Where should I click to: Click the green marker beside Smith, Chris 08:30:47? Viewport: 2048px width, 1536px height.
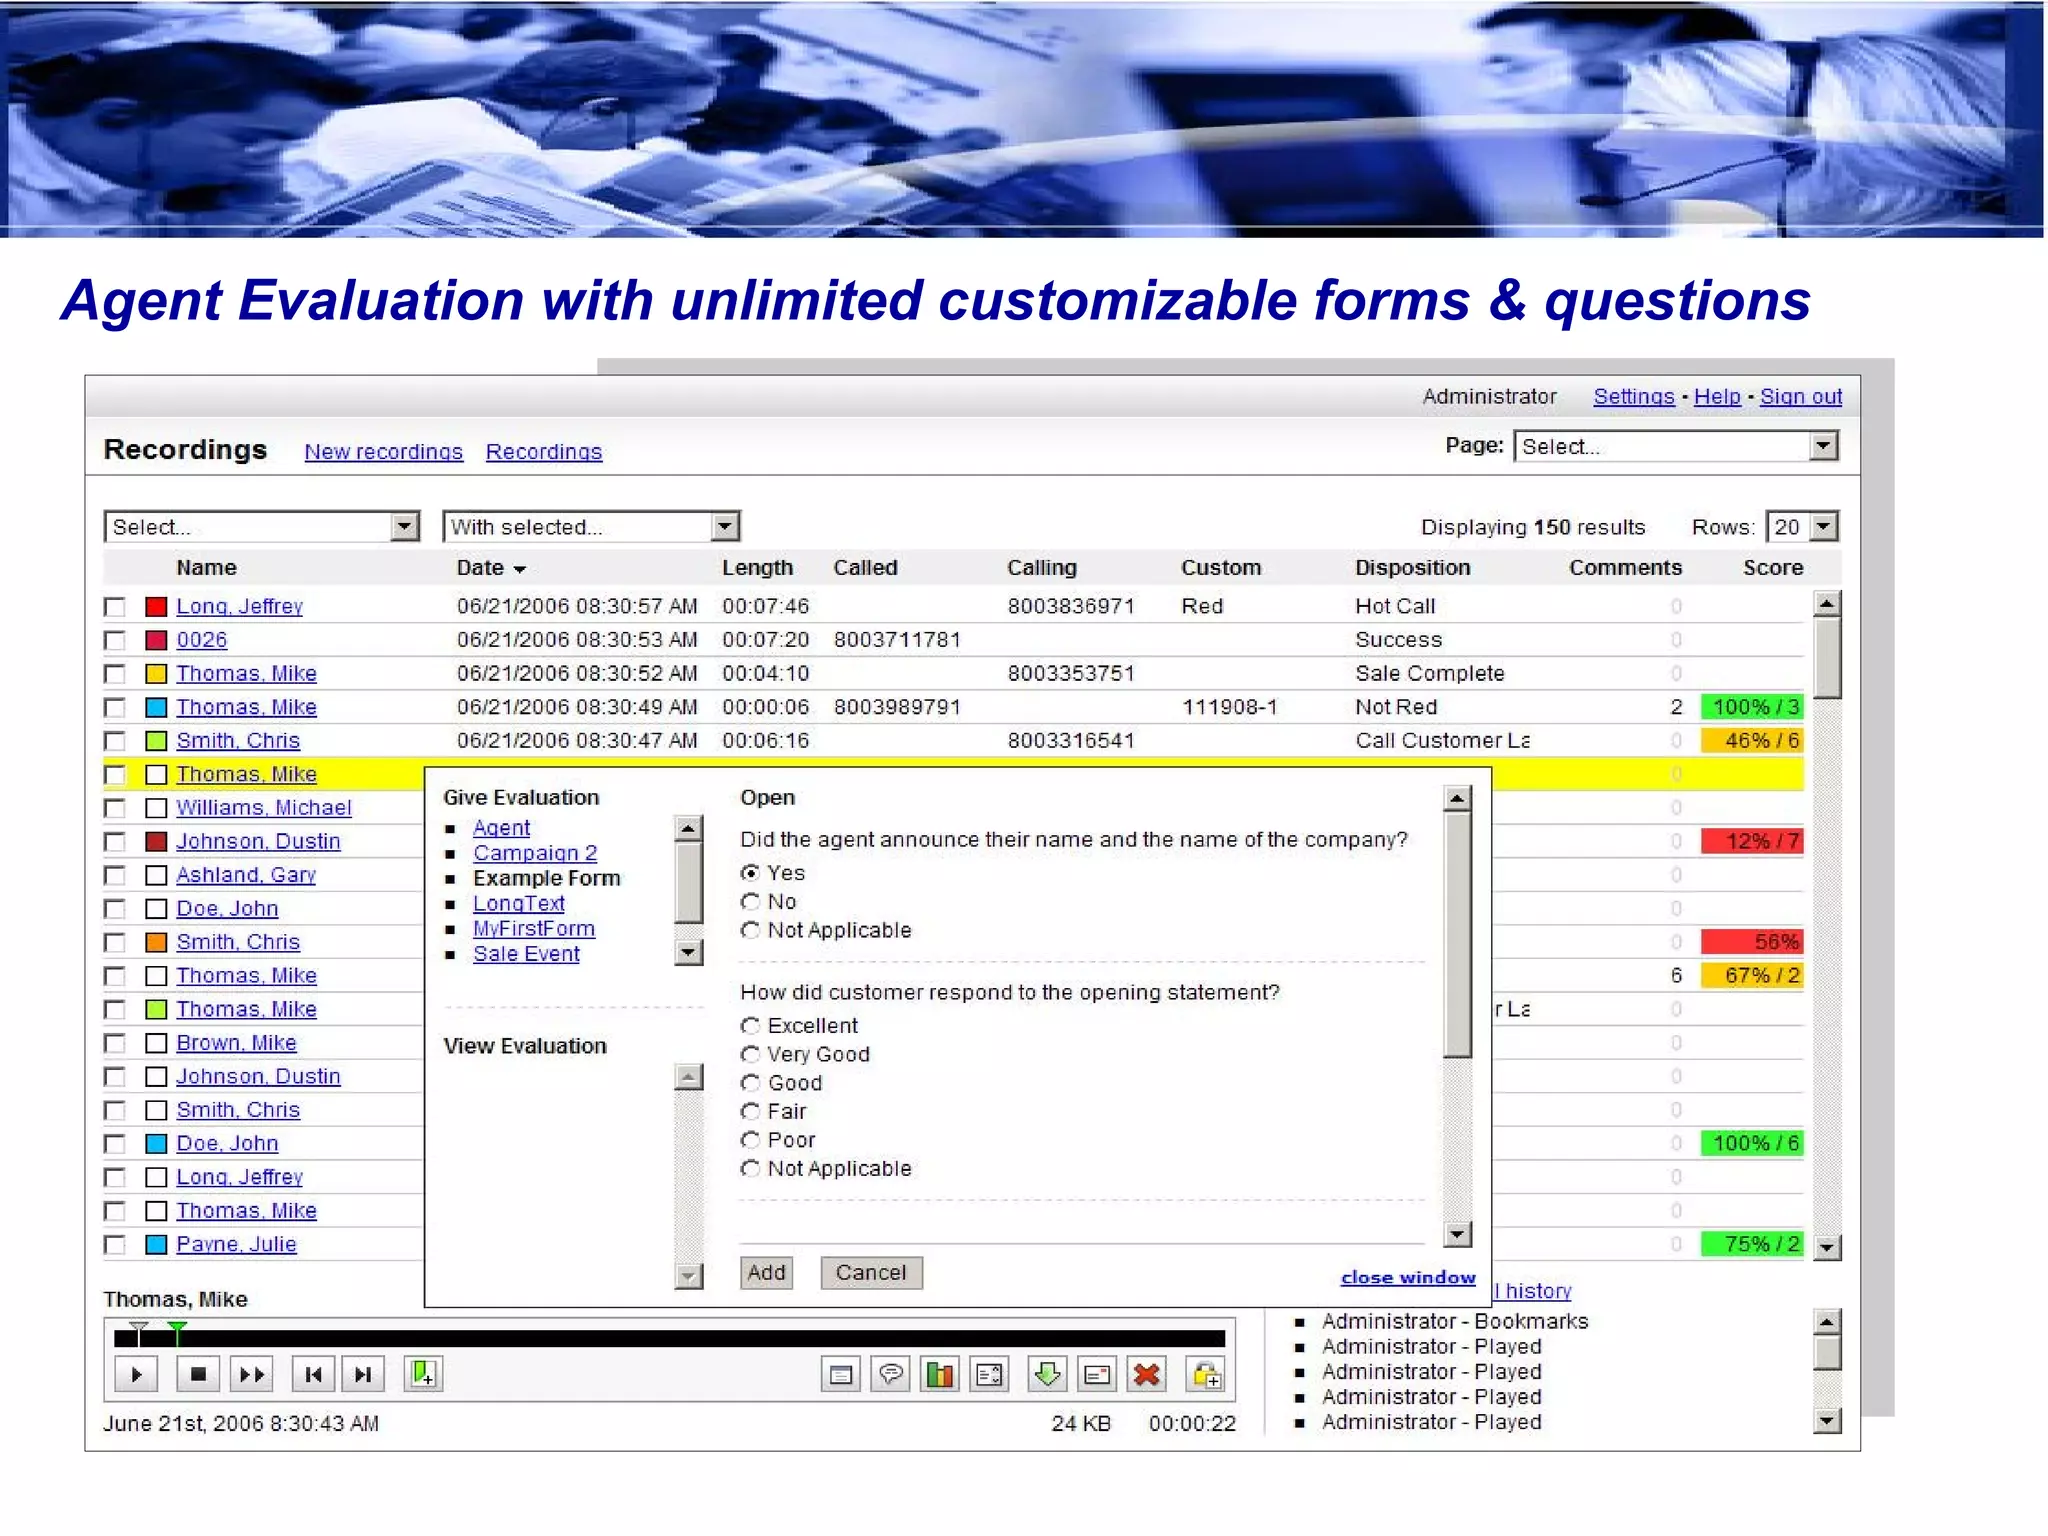point(156,741)
